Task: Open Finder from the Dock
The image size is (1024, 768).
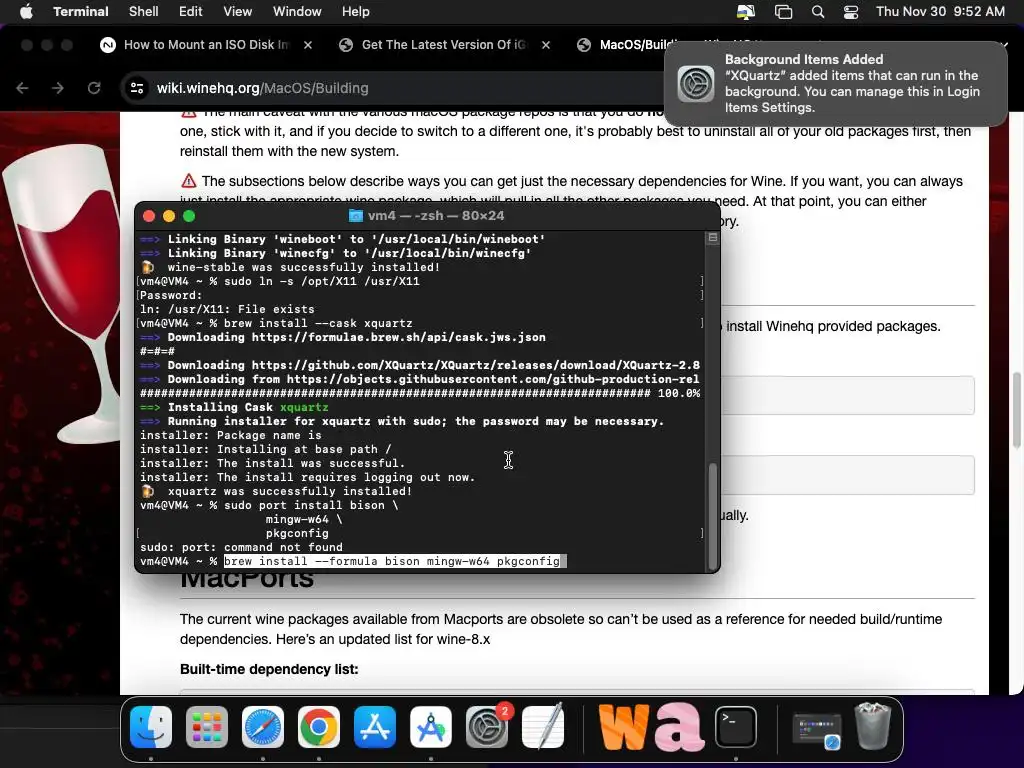Action: [x=151, y=727]
